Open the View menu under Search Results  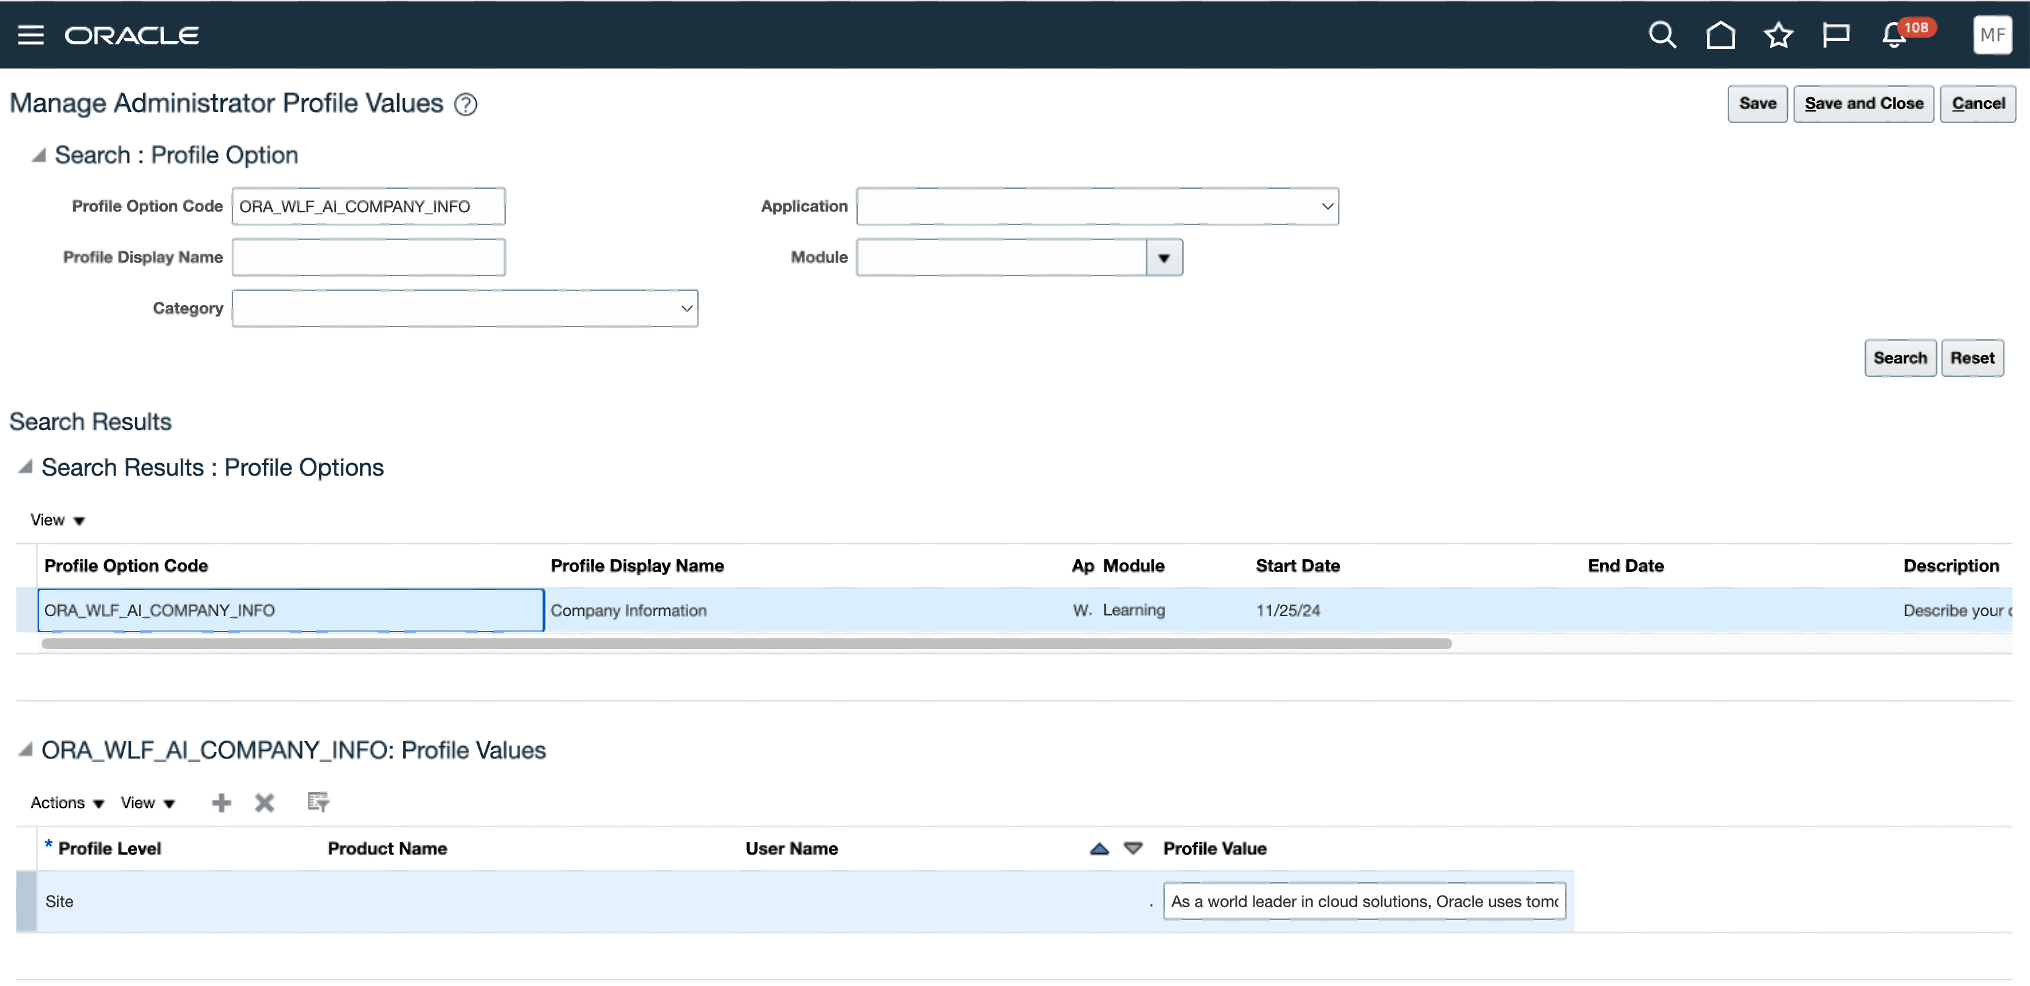tap(55, 519)
